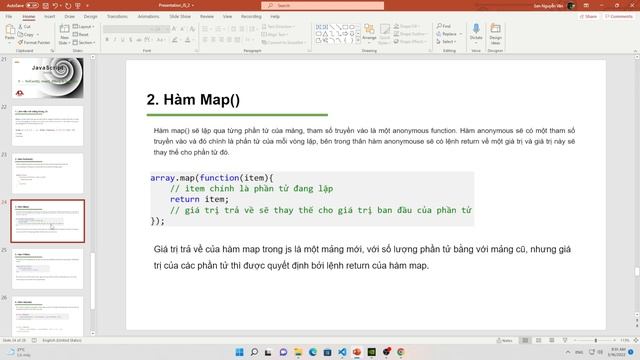The image size is (640, 360).
Task: Switch to Reading View icon
Action: [551, 340]
